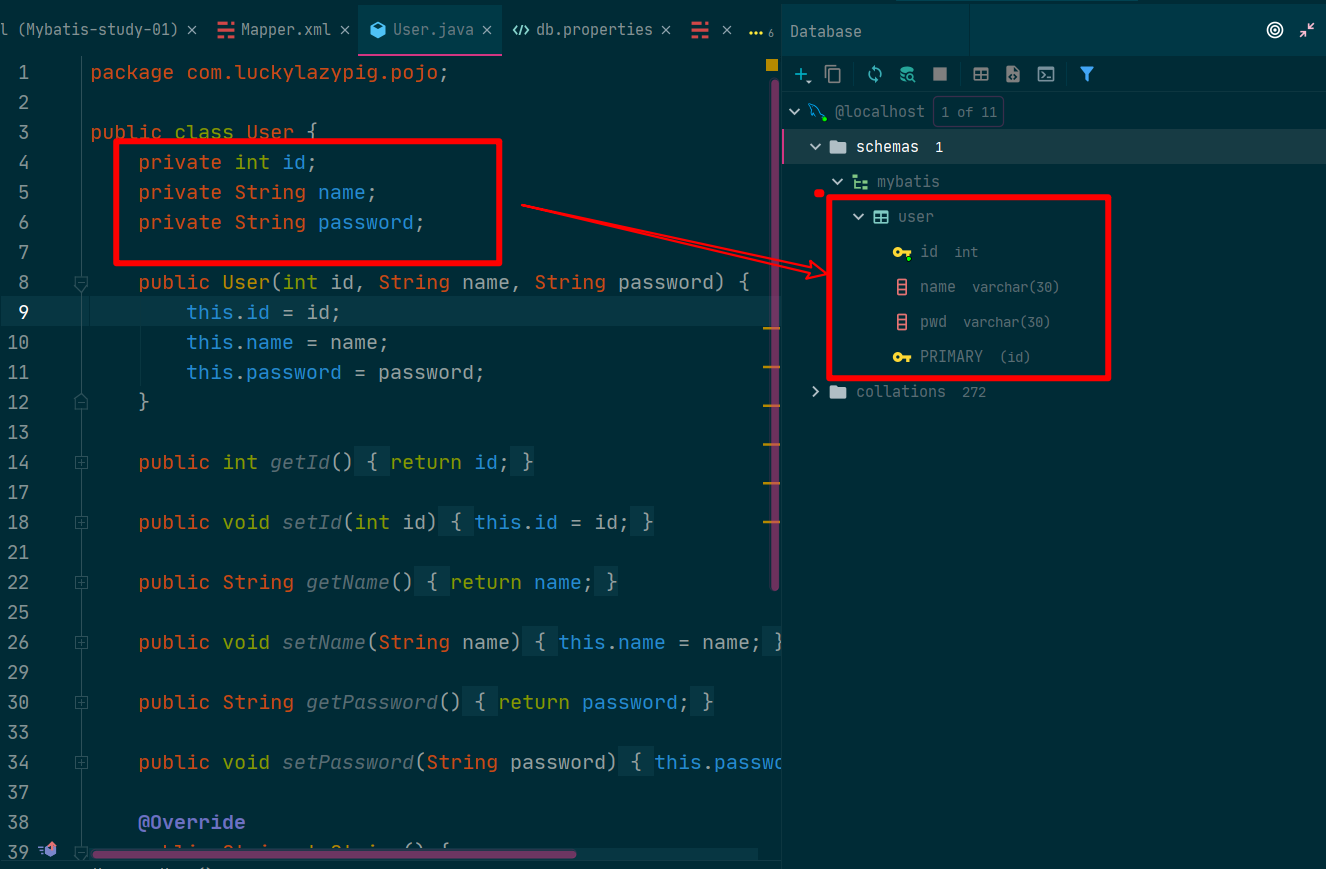Screen dimensions: 1326x869
Task: Click the mybatis schema icon
Action: pos(860,182)
